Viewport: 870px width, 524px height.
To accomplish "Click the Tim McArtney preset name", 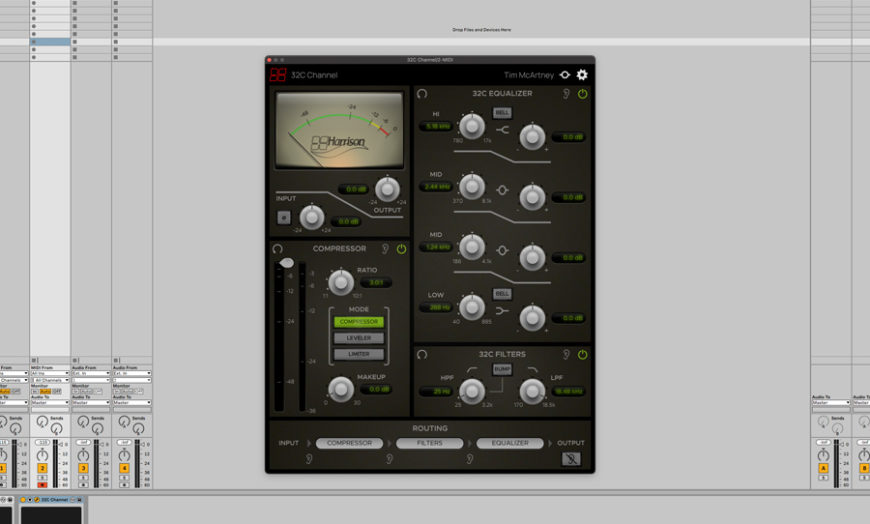I will [x=529, y=75].
